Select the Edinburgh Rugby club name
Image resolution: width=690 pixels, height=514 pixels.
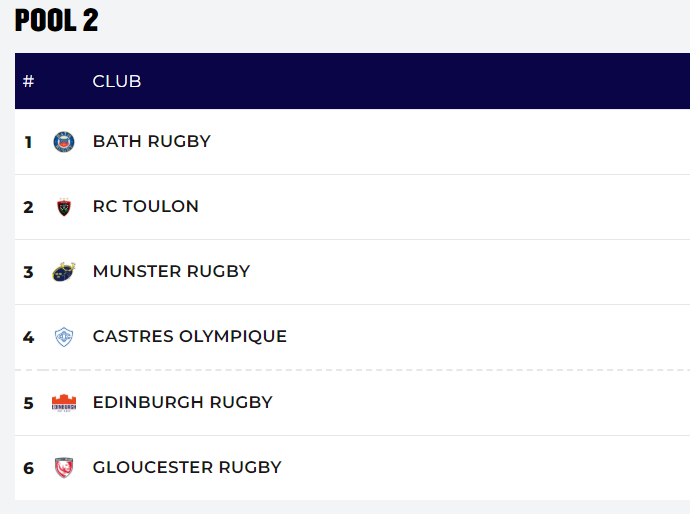(182, 403)
